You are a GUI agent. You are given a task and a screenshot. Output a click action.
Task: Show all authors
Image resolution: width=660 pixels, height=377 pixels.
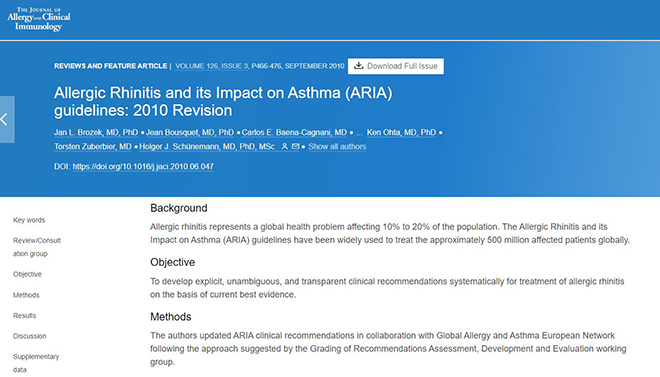click(x=337, y=146)
